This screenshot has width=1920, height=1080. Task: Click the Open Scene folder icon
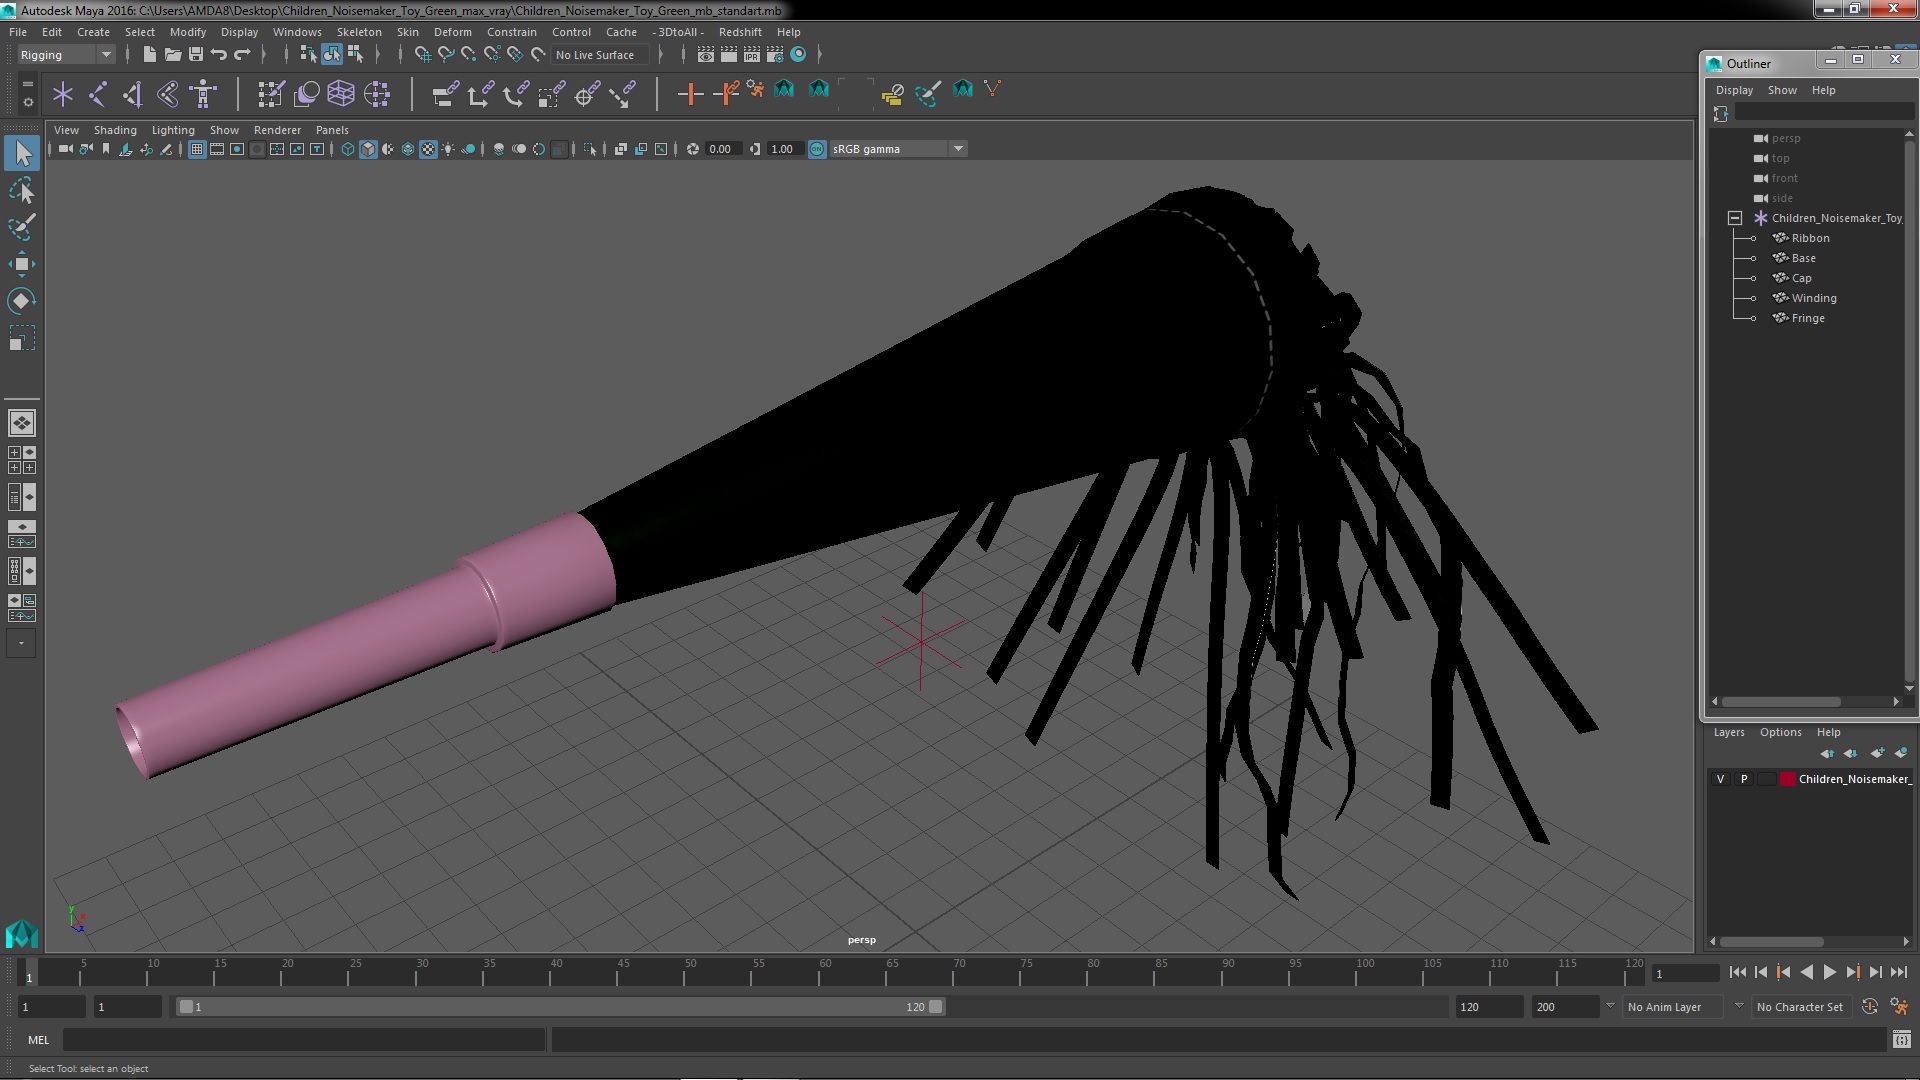click(172, 54)
